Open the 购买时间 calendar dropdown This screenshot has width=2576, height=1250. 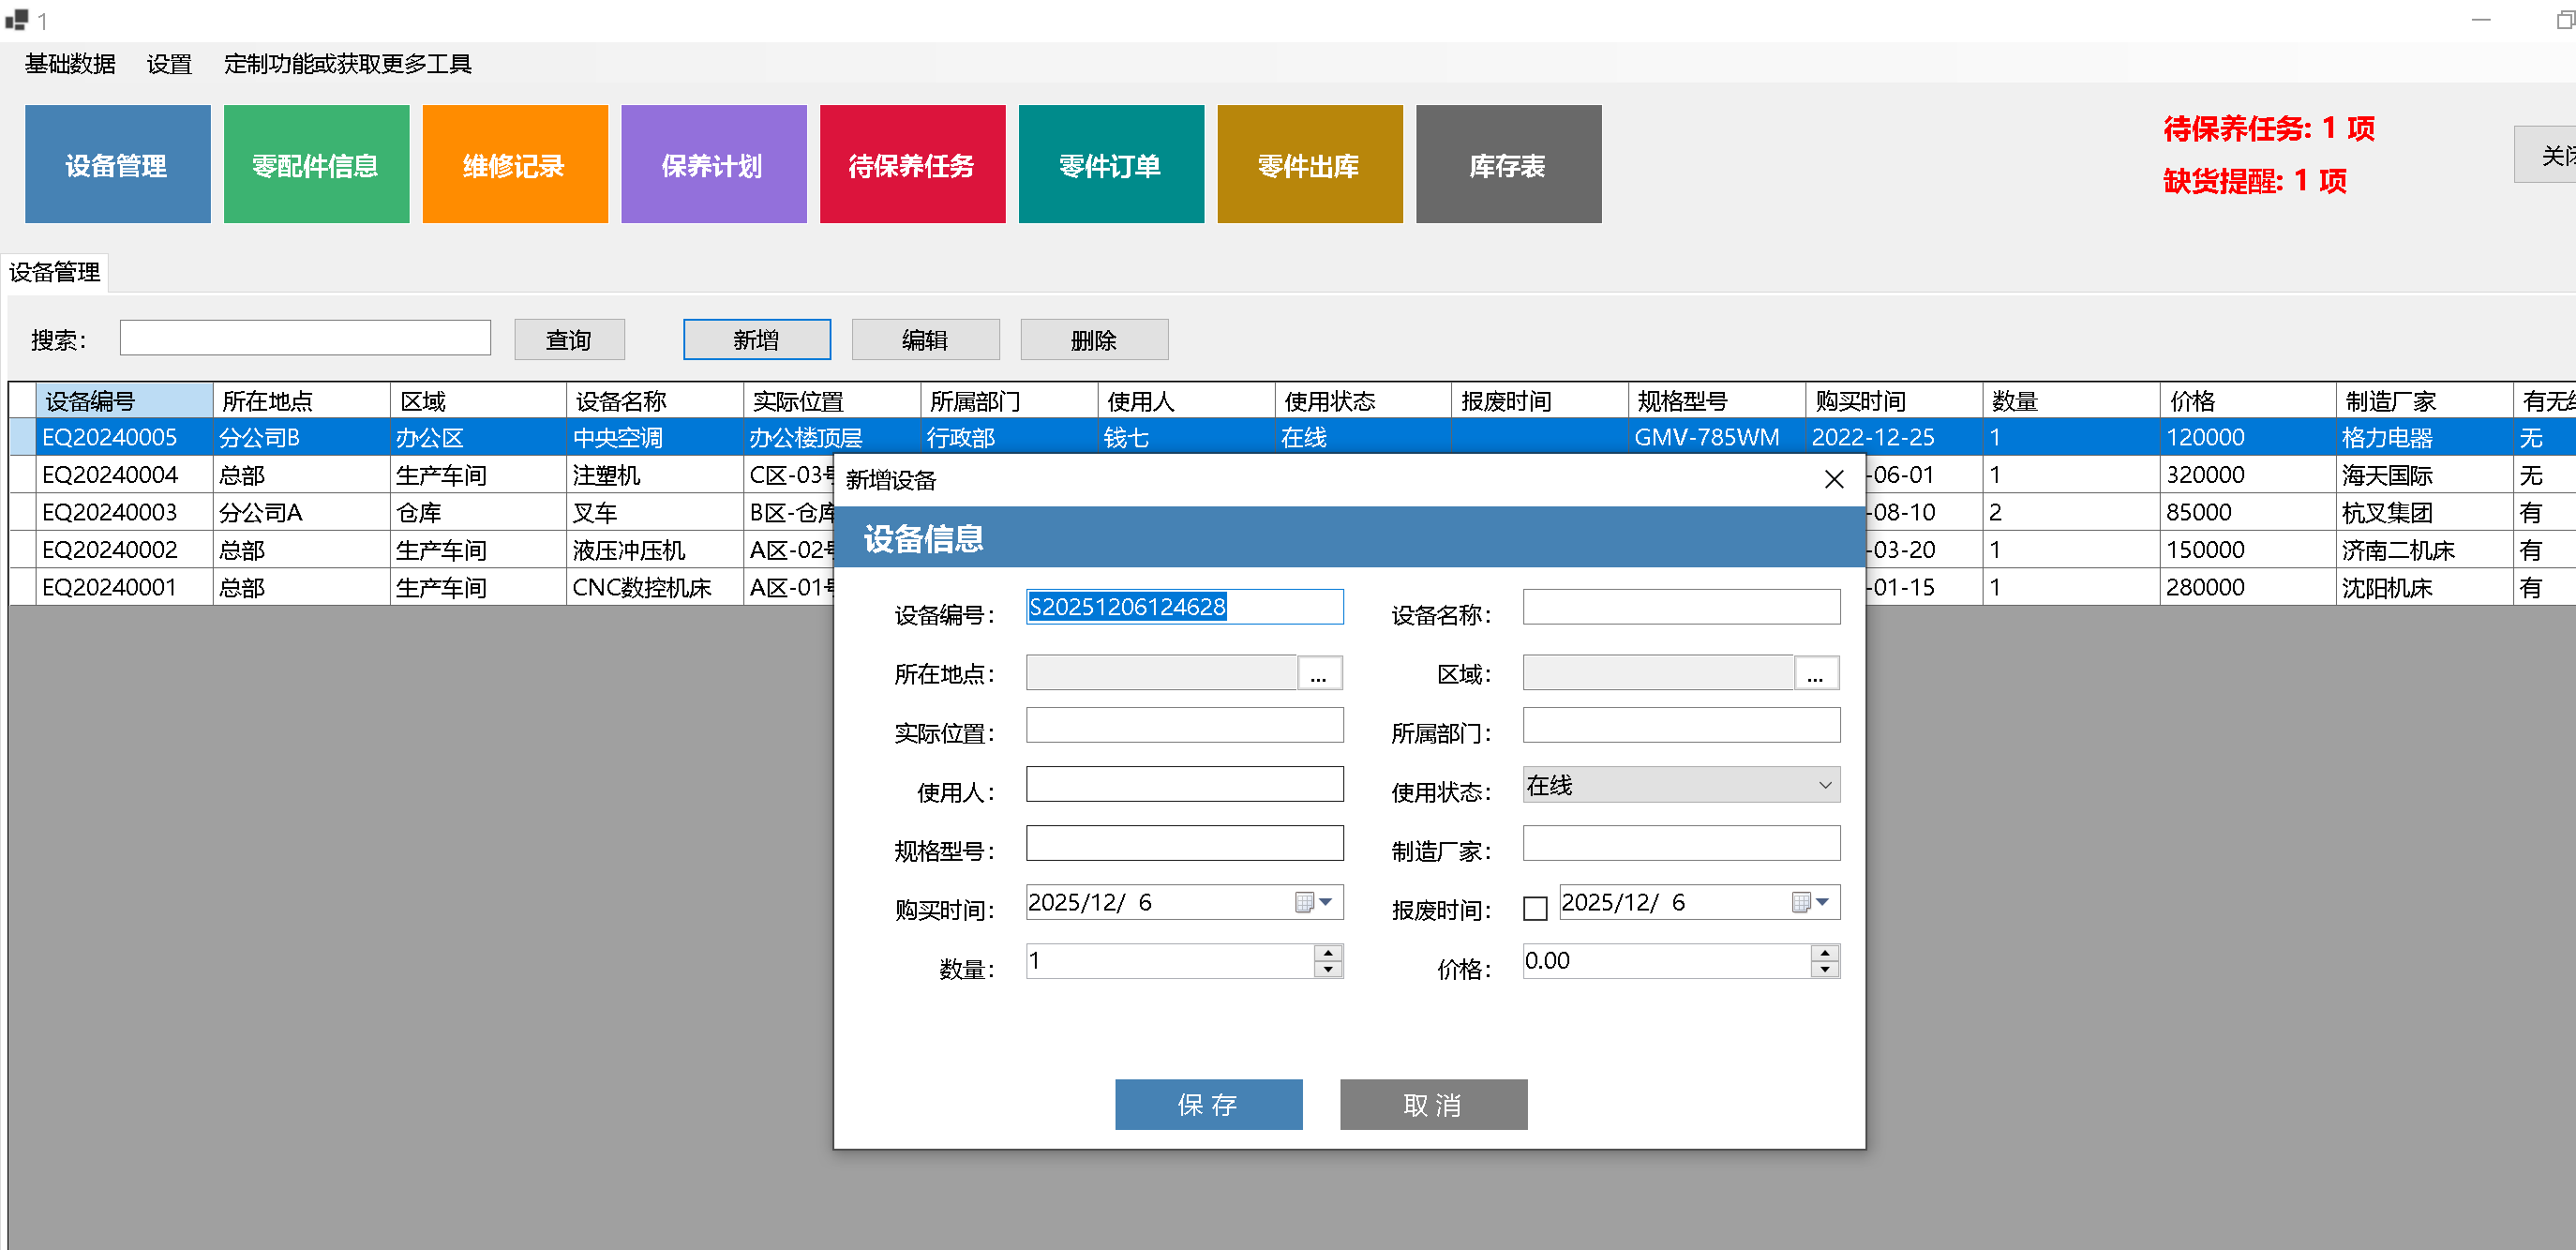tap(1325, 902)
